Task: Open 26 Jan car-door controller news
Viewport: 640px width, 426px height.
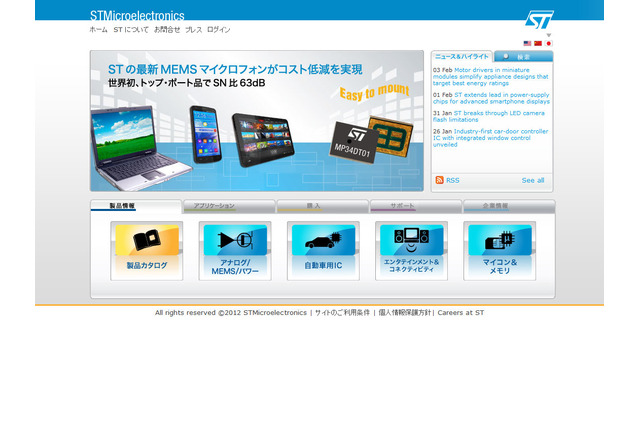Action: click(490, 138)
